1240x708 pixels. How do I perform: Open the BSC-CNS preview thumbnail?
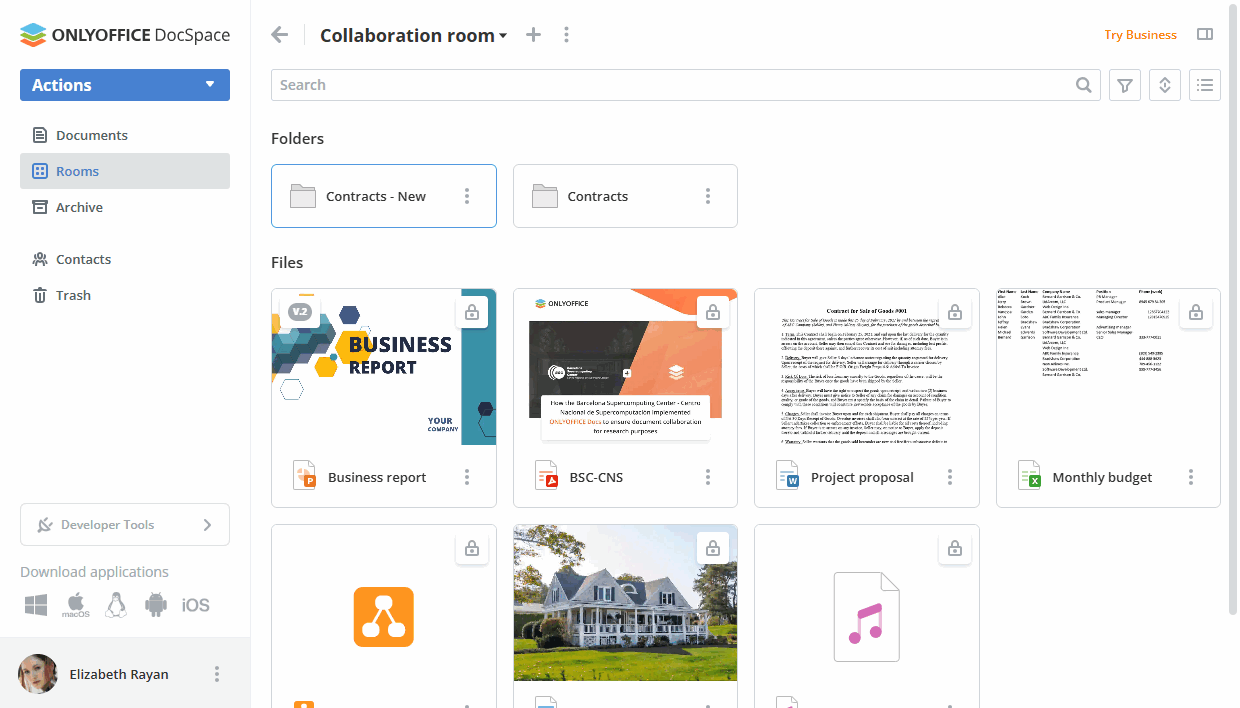625,367
